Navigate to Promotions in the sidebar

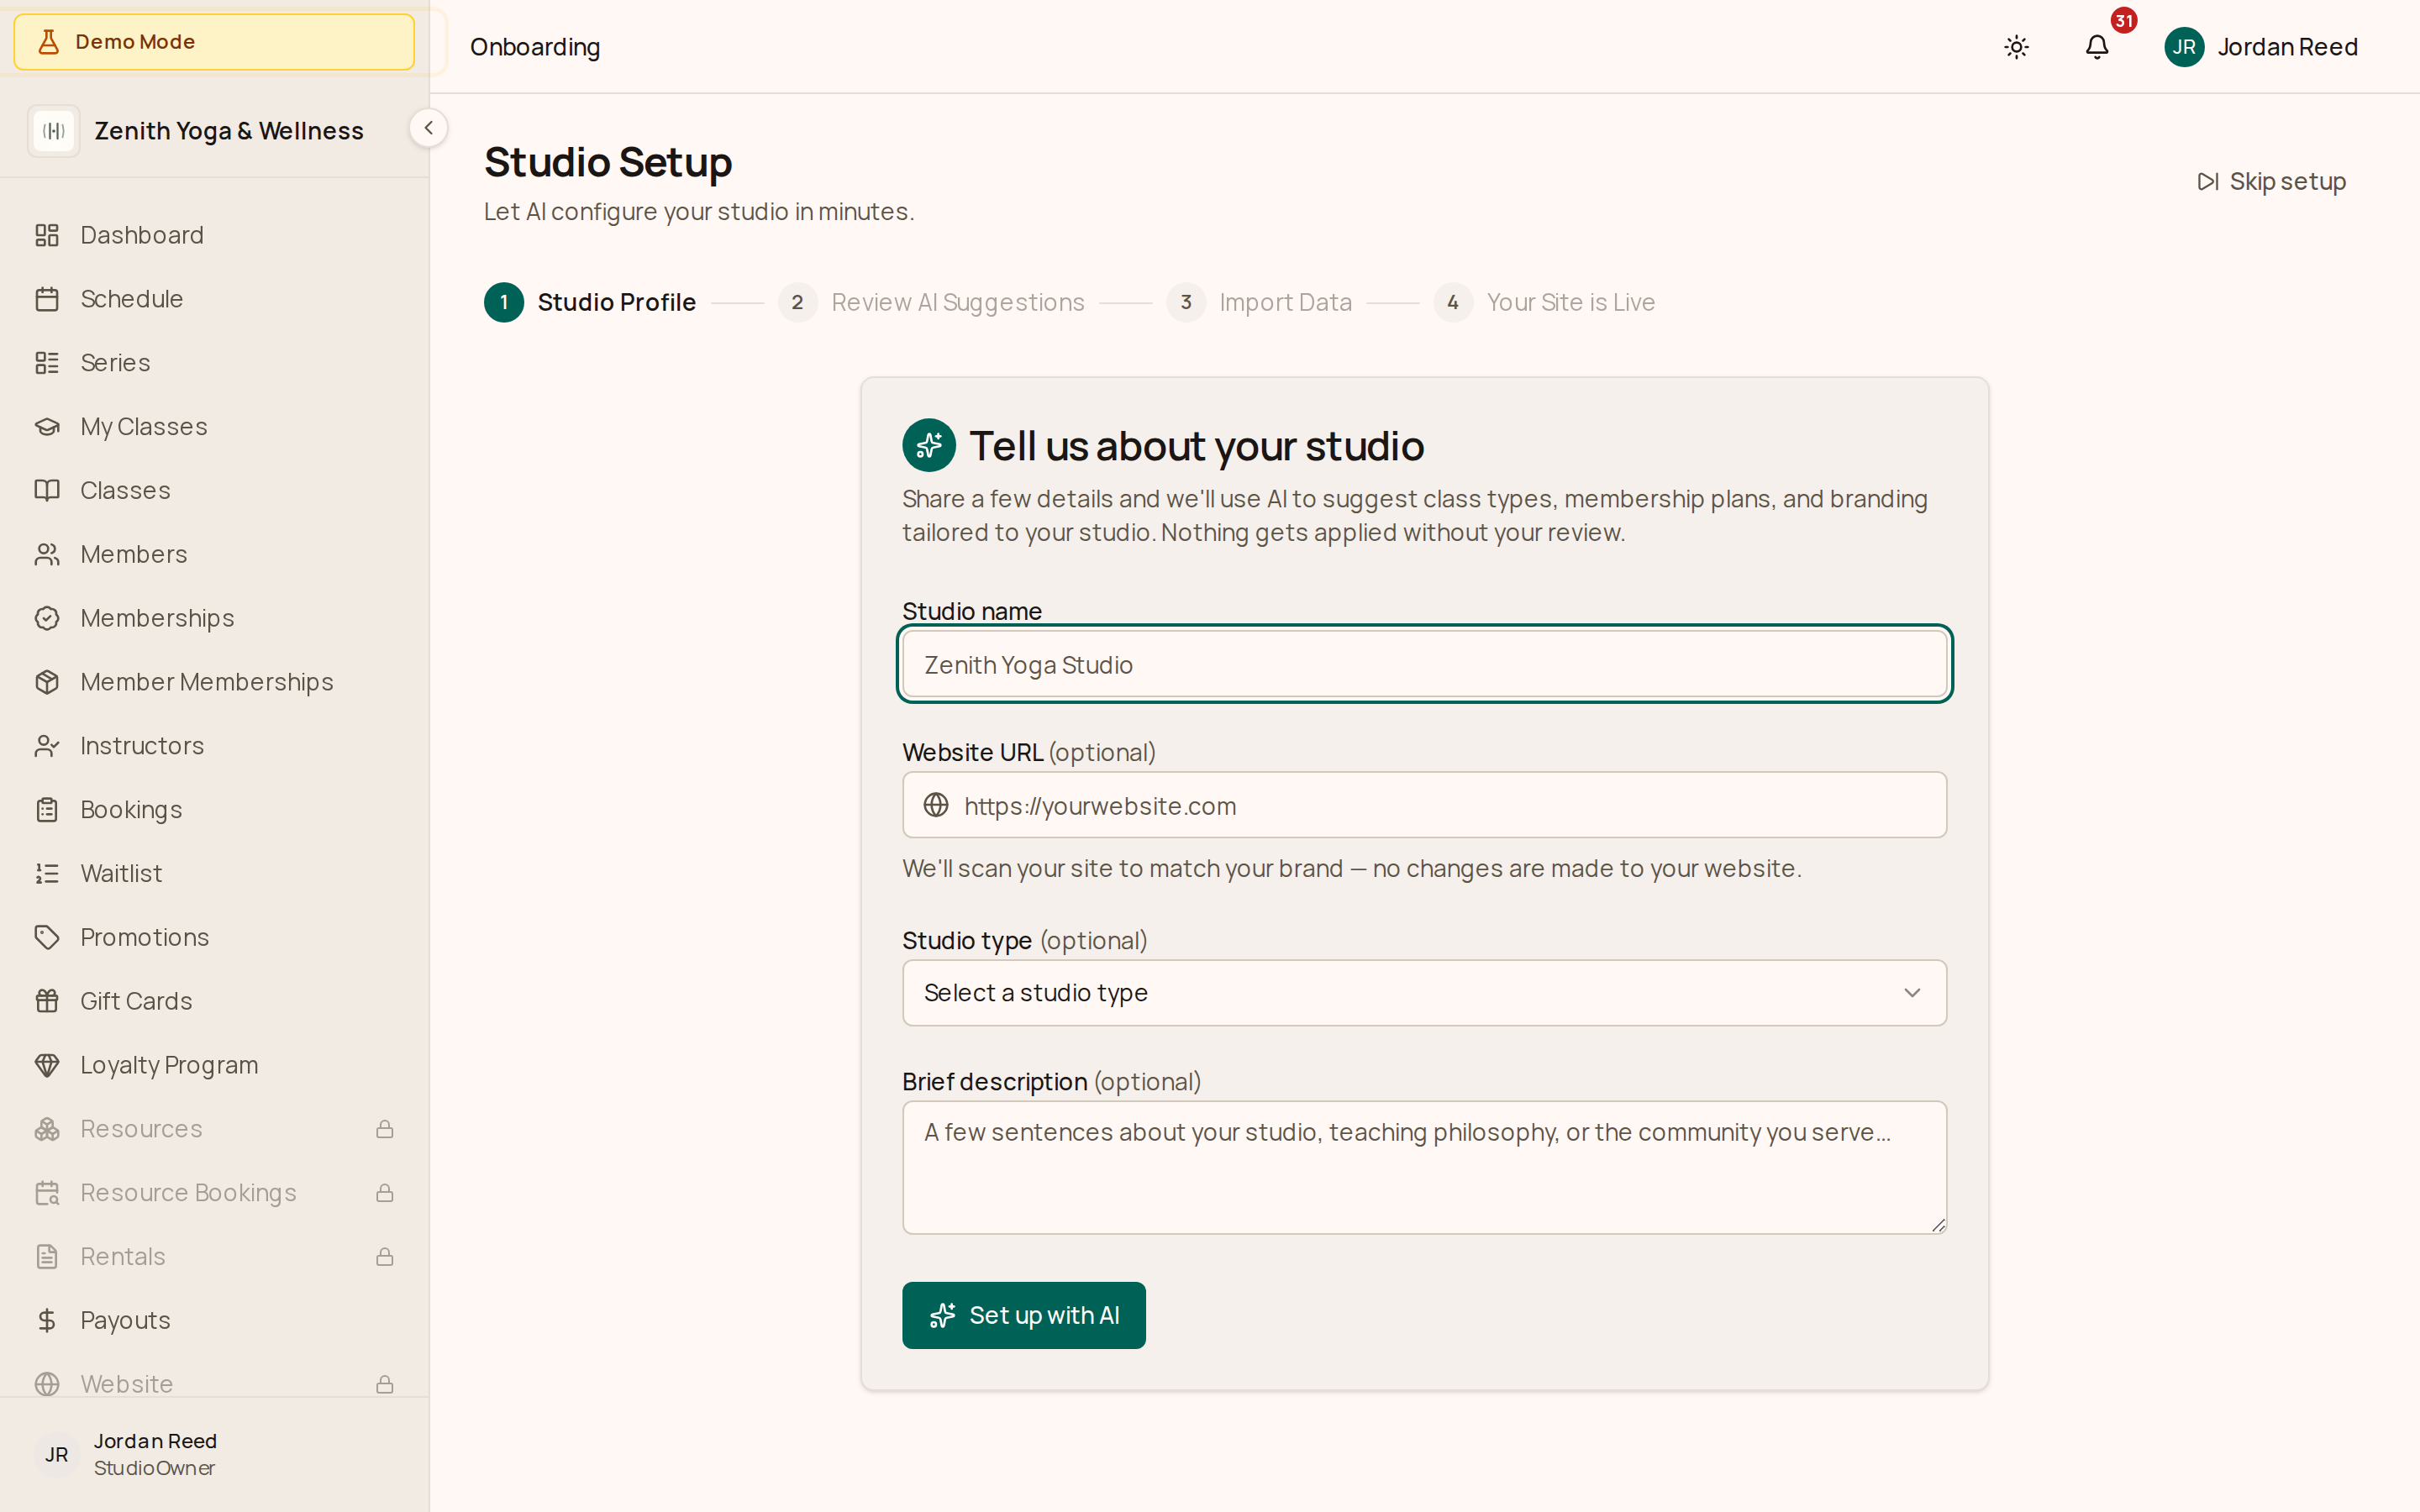[144, 937]
